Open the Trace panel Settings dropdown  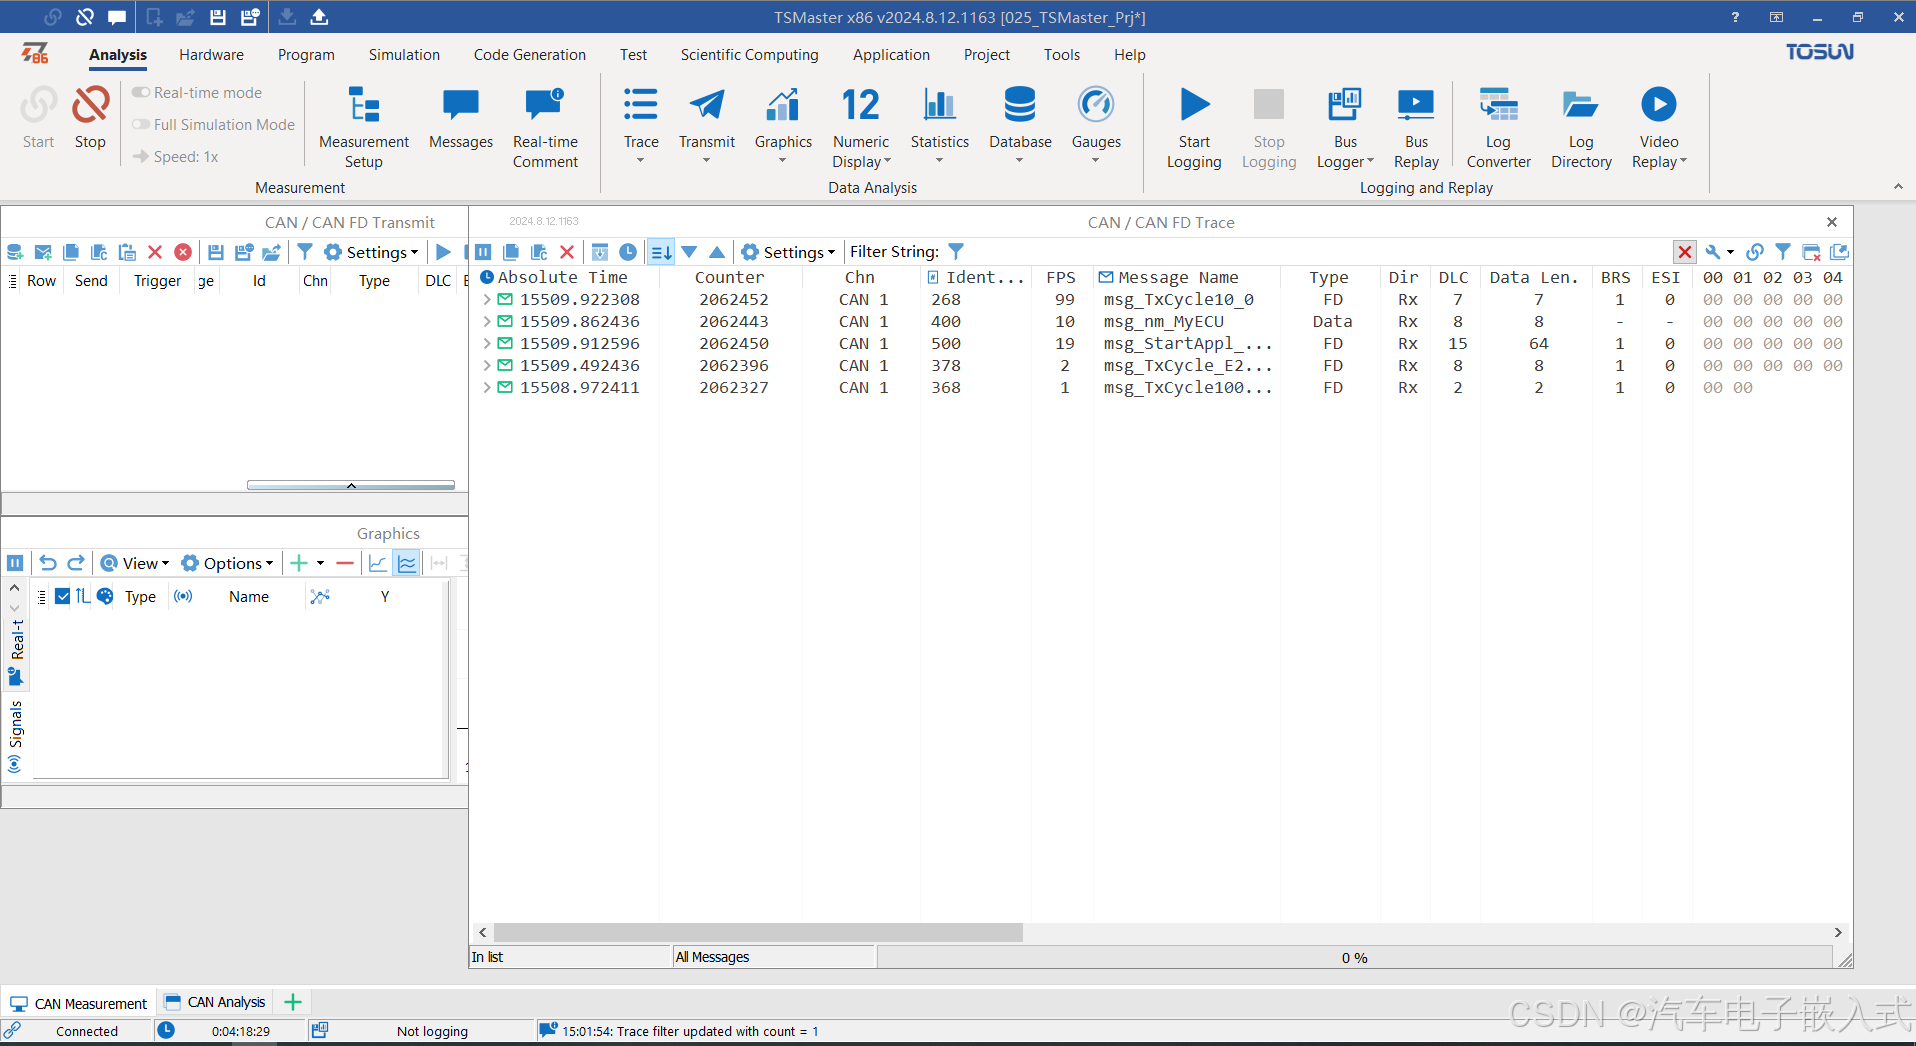pos(788,252)
